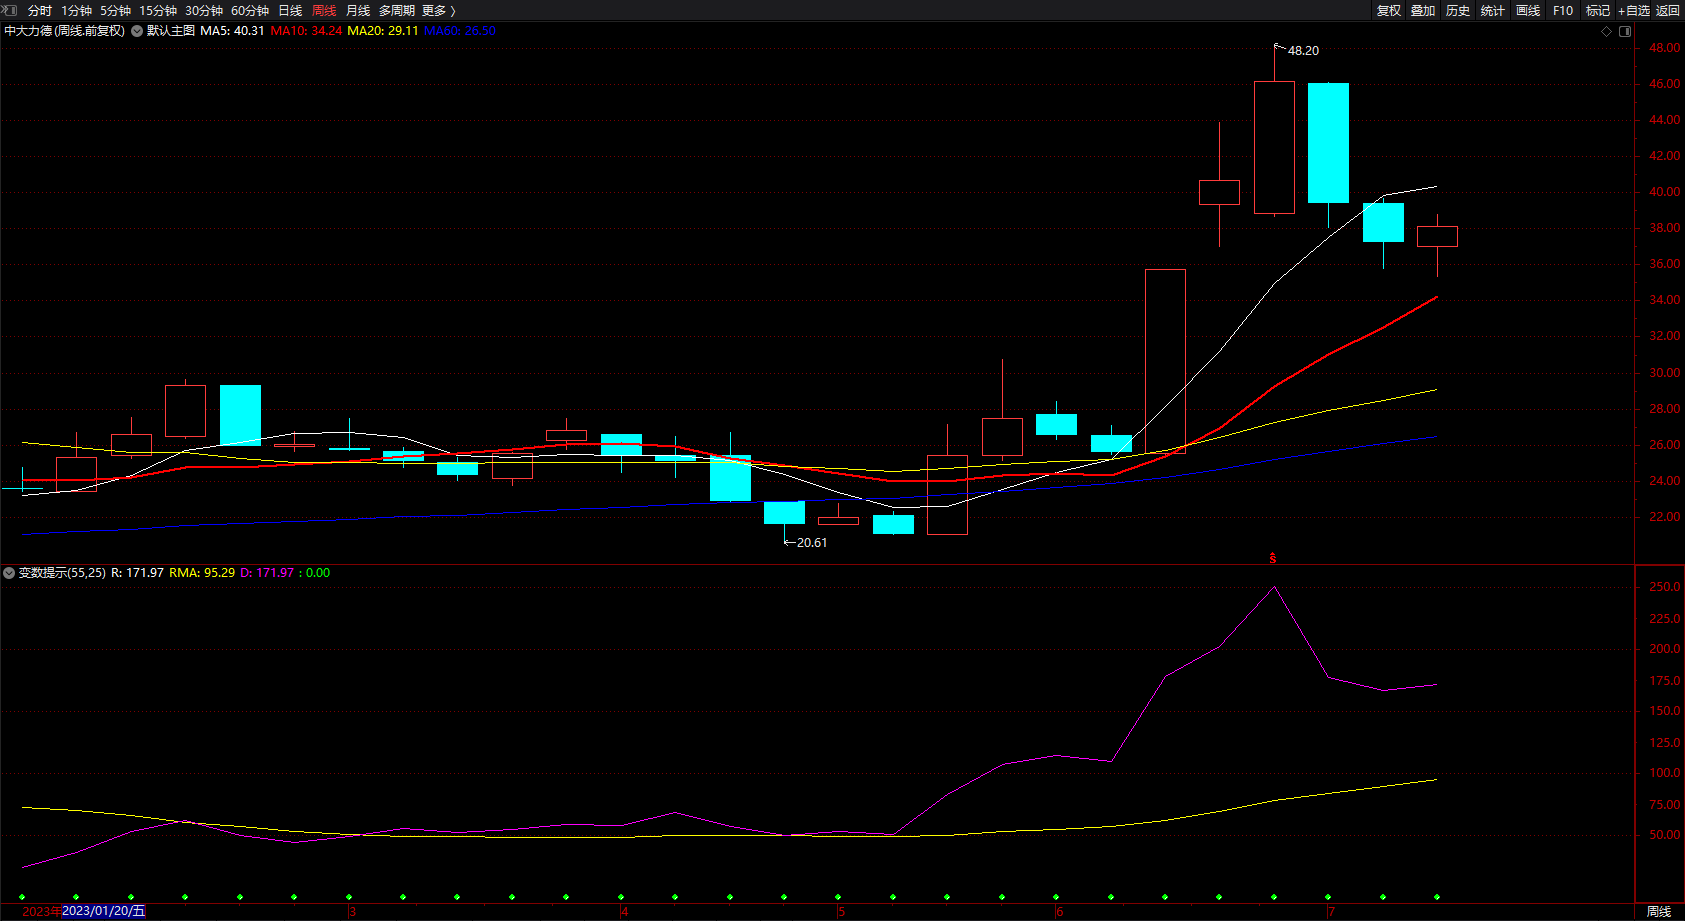Click the 周线 label at bottom-right
The width and height of the screenshot is (1685, 921).
click(x=1659, y=911)
